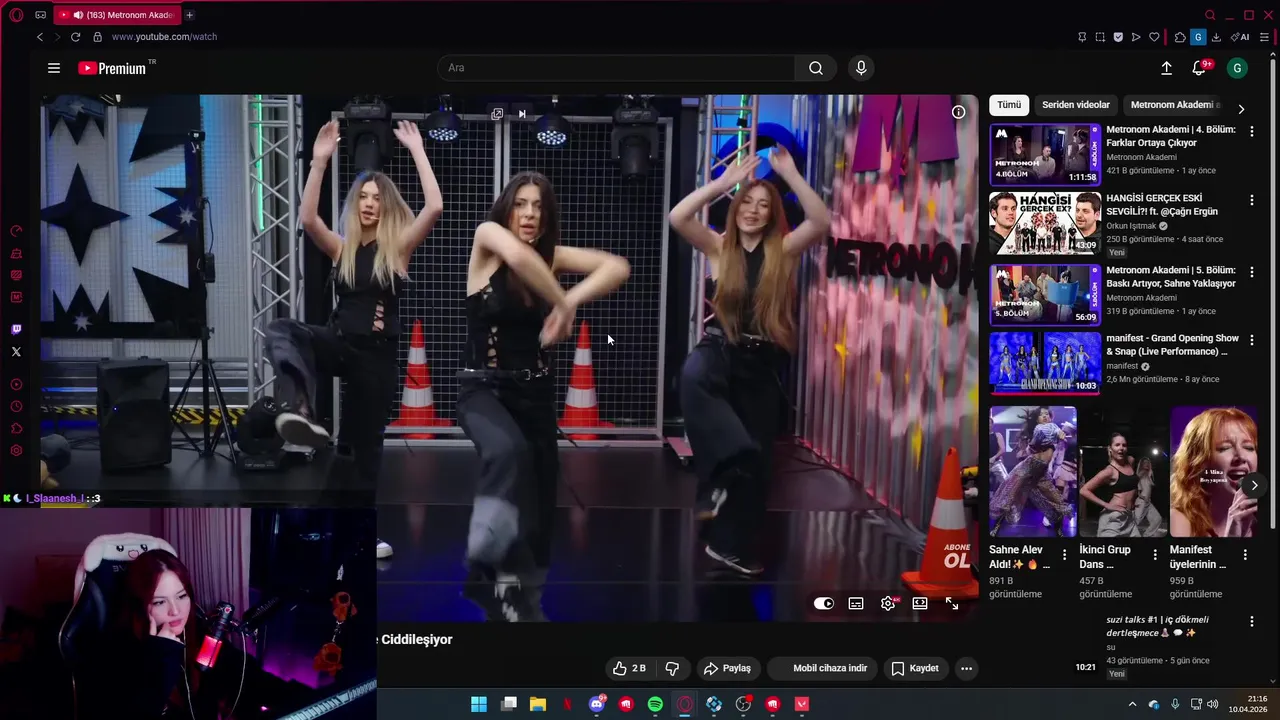Start voice search with microphone
This screenshot has width=1280, height=720.
pos(861,68)
